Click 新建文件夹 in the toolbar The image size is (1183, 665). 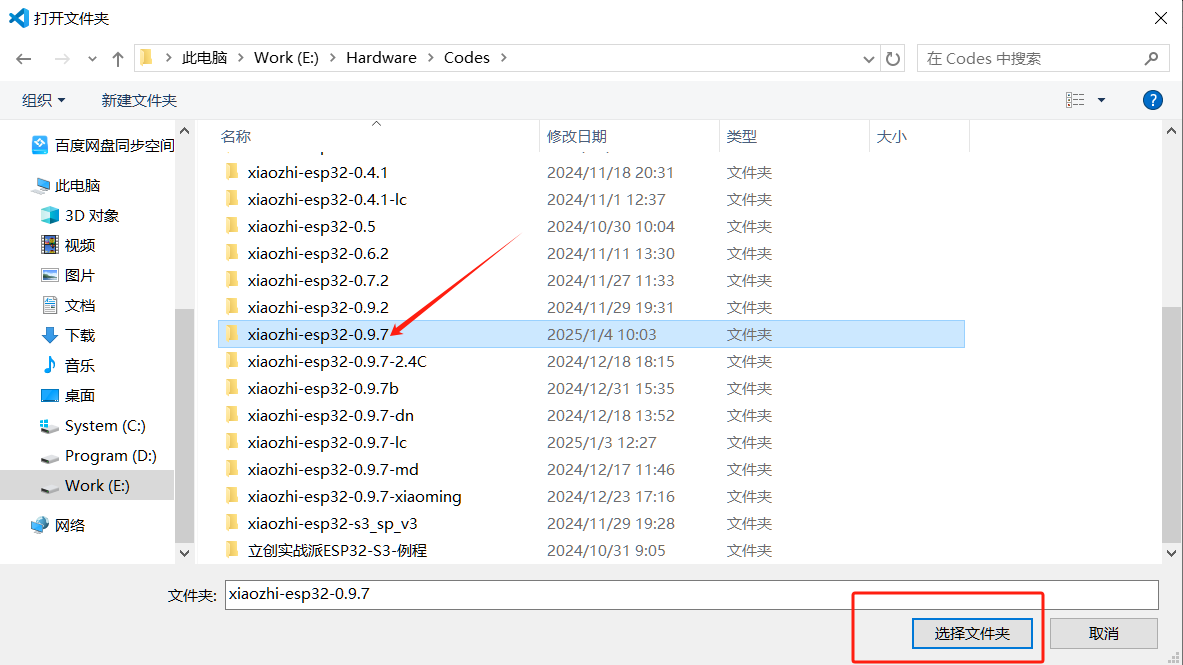pos(139,101)
